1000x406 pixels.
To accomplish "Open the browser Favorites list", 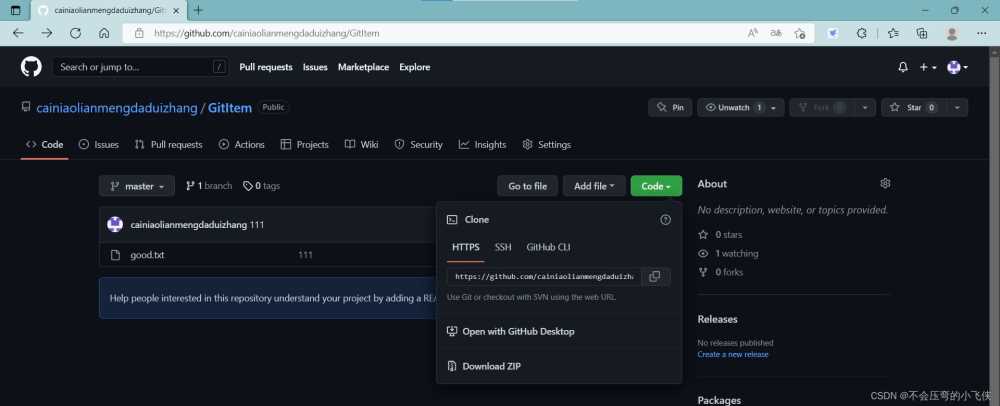I will click(893, 33).
